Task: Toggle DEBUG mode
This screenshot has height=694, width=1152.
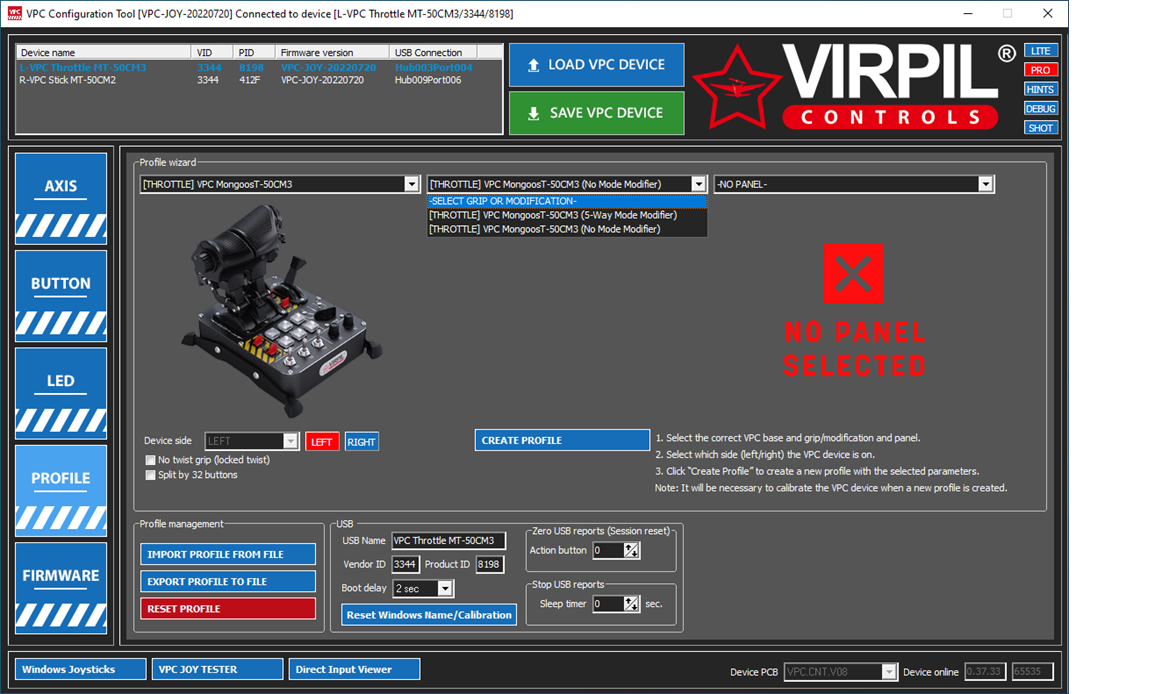Action: pyautogui.click(x=1040, y=108)
